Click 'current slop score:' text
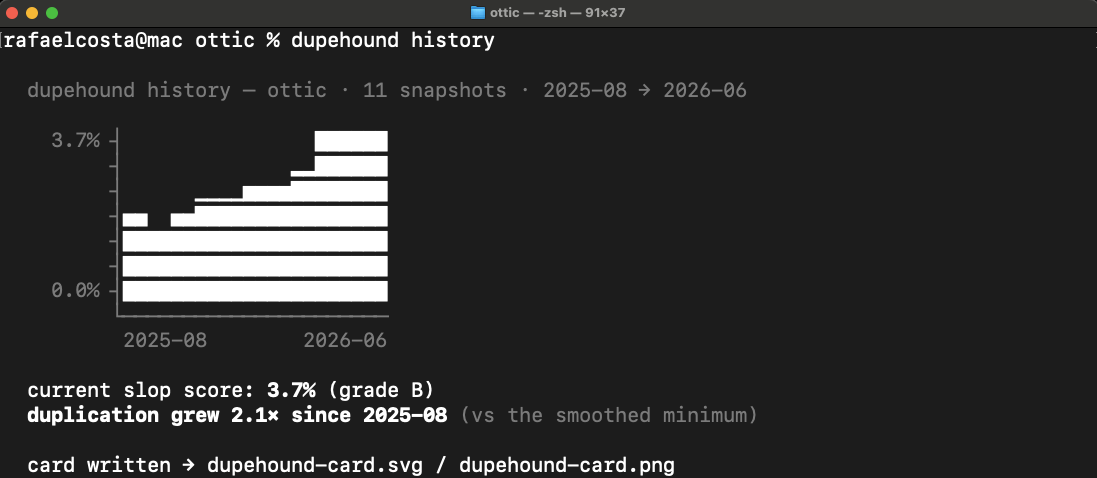 [141, 391]
